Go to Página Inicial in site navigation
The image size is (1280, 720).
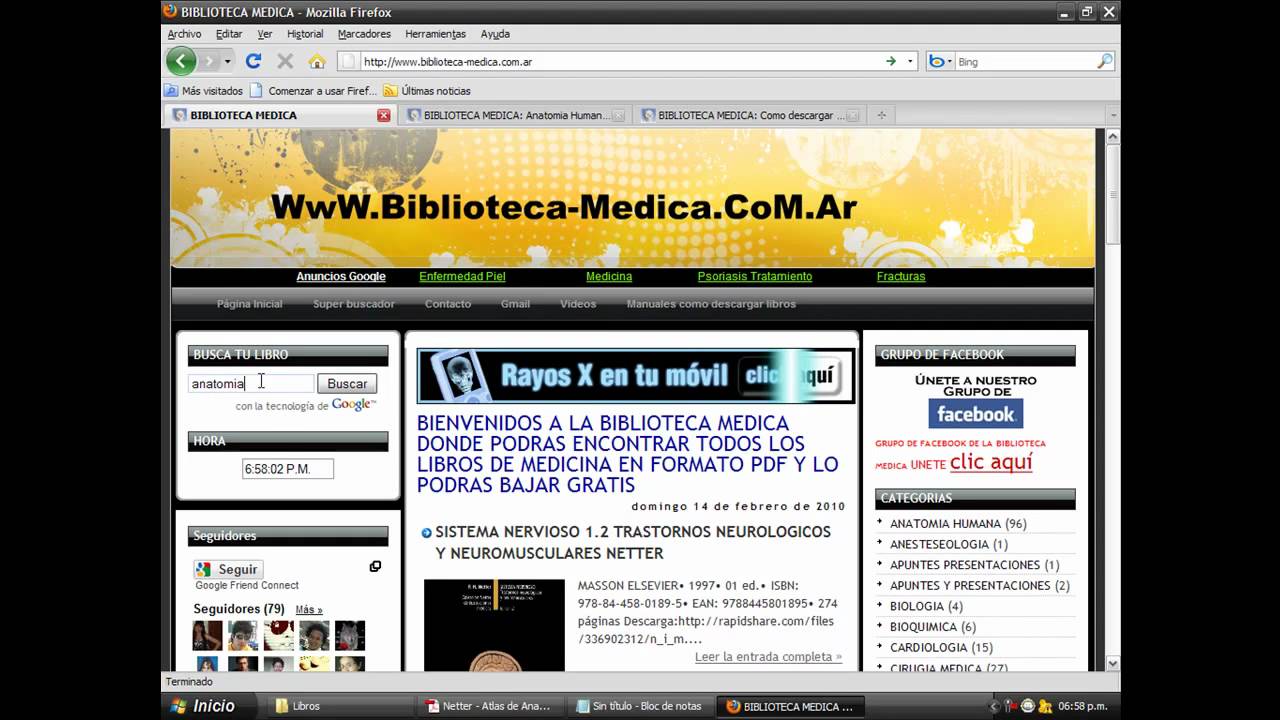coord(250,304)
